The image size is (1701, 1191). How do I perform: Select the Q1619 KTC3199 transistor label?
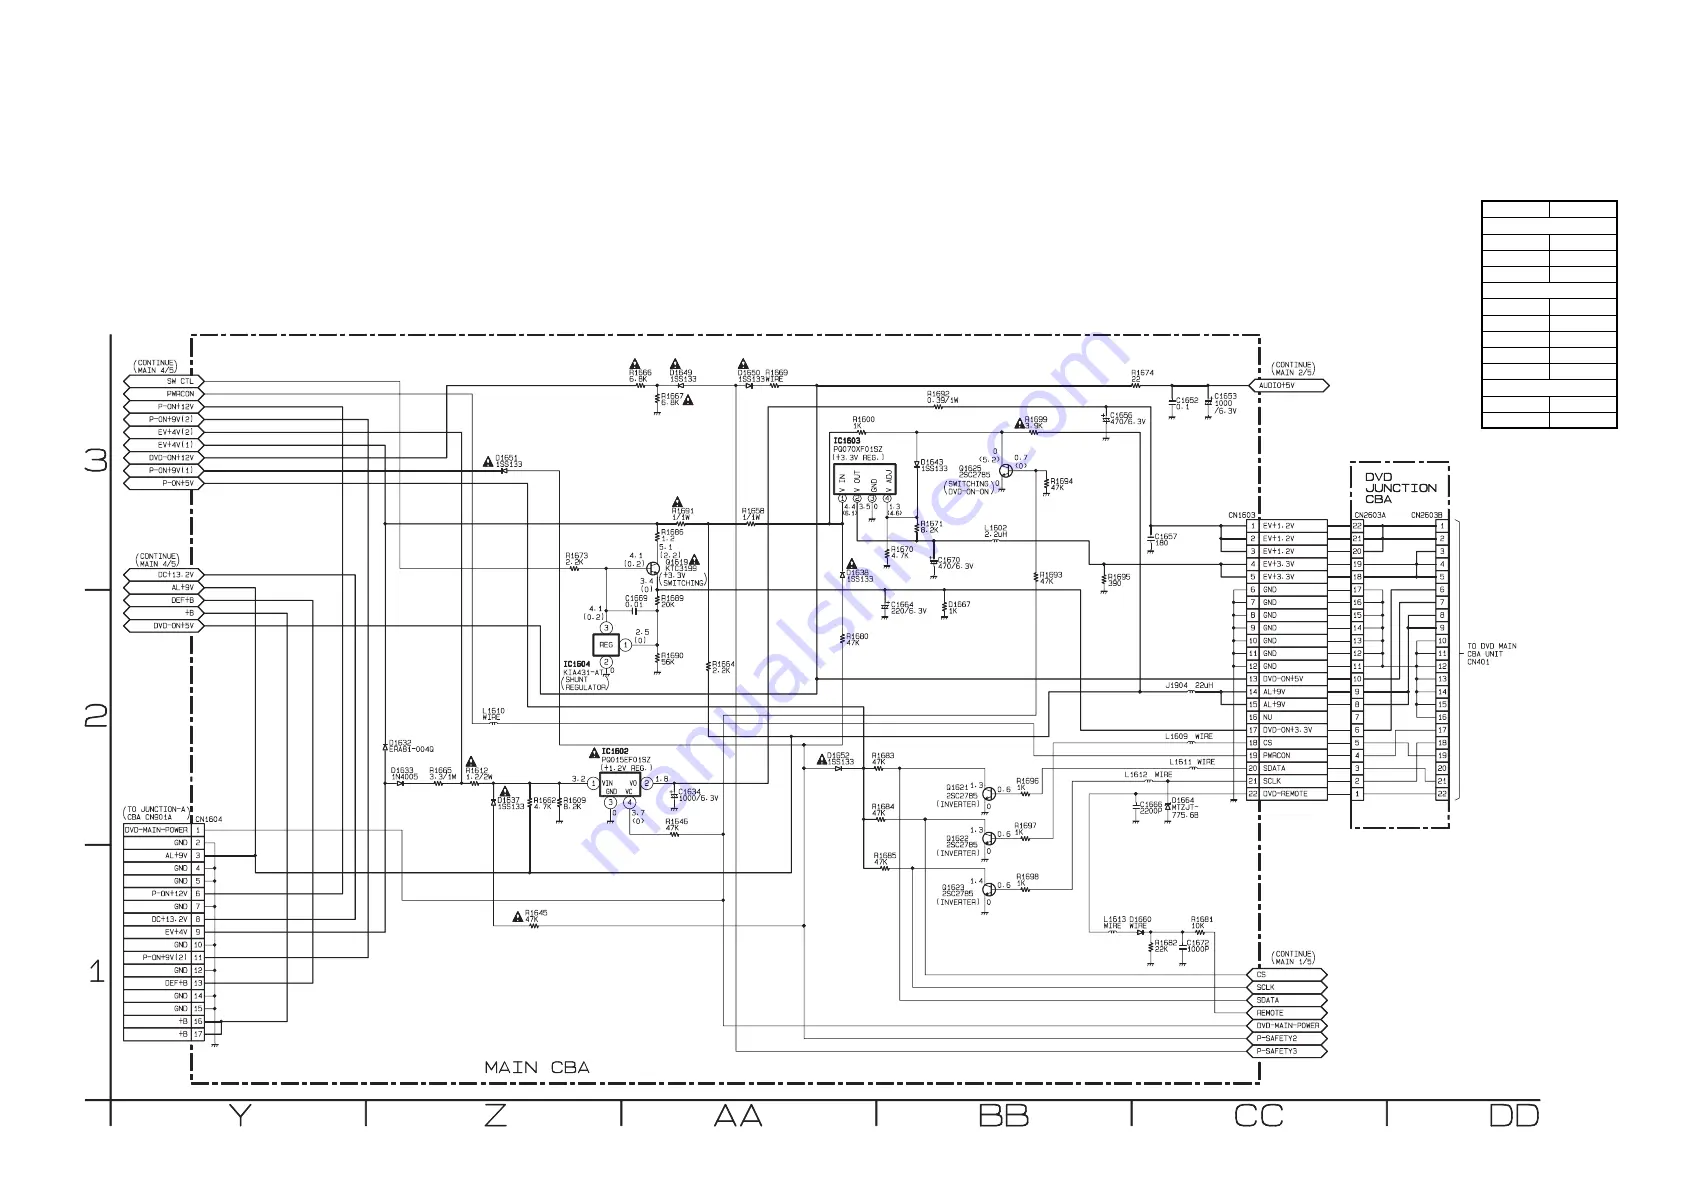tap(682, 565)
